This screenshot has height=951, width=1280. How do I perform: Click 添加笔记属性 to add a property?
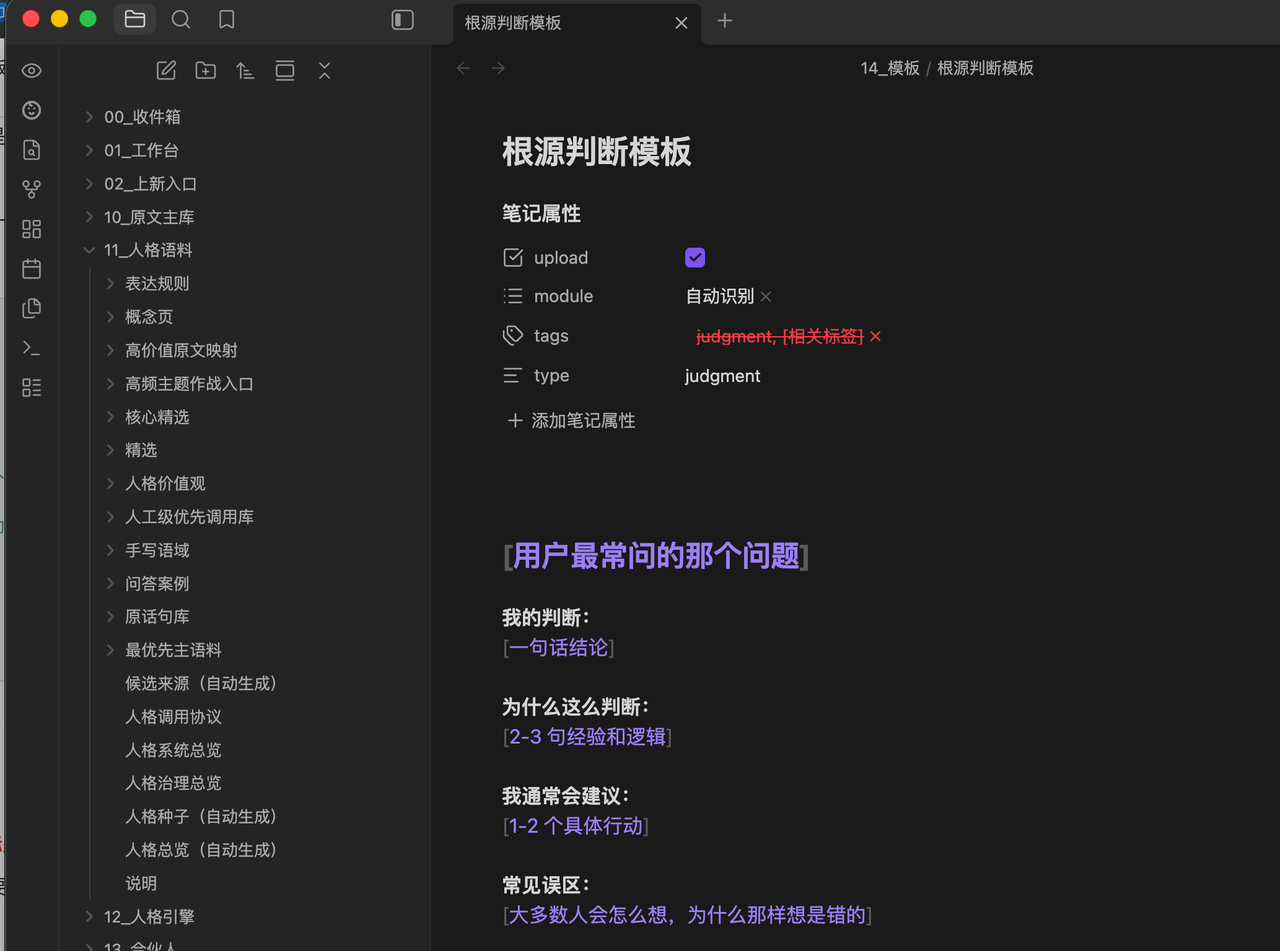571,421
